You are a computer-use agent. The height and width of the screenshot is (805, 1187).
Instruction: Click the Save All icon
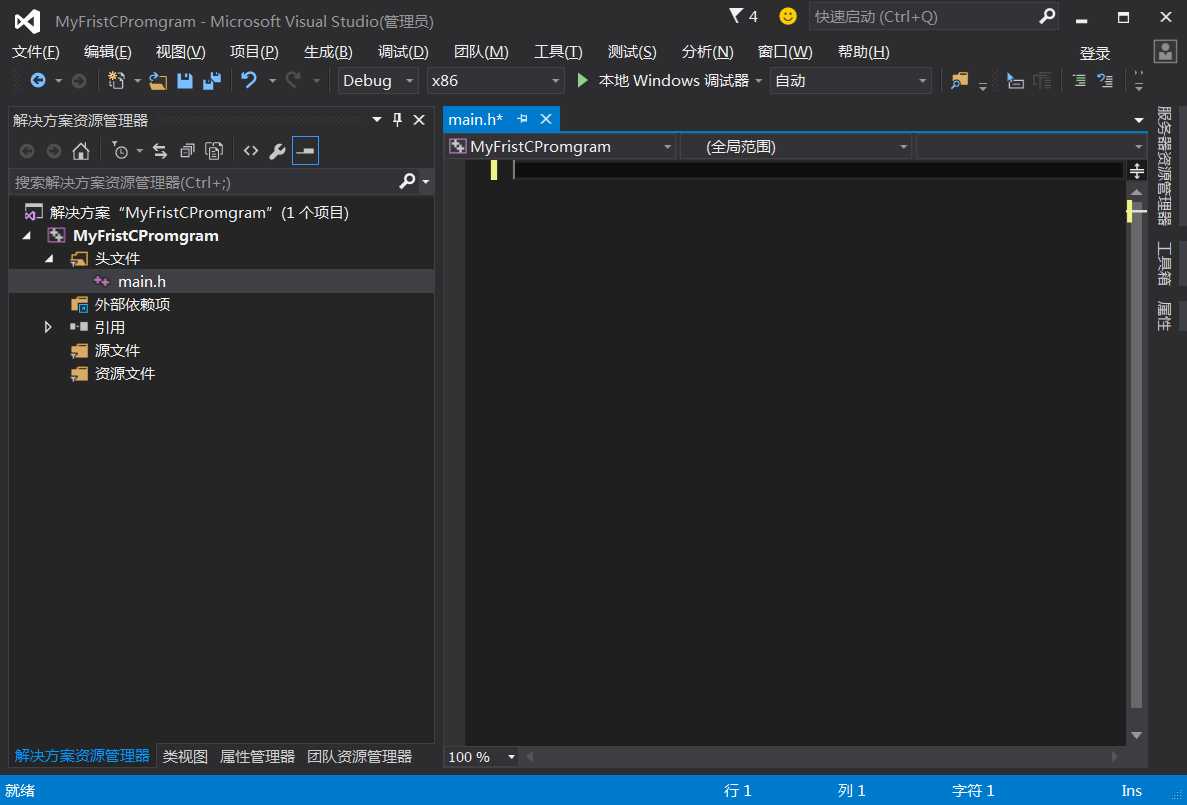pos(212,80)
